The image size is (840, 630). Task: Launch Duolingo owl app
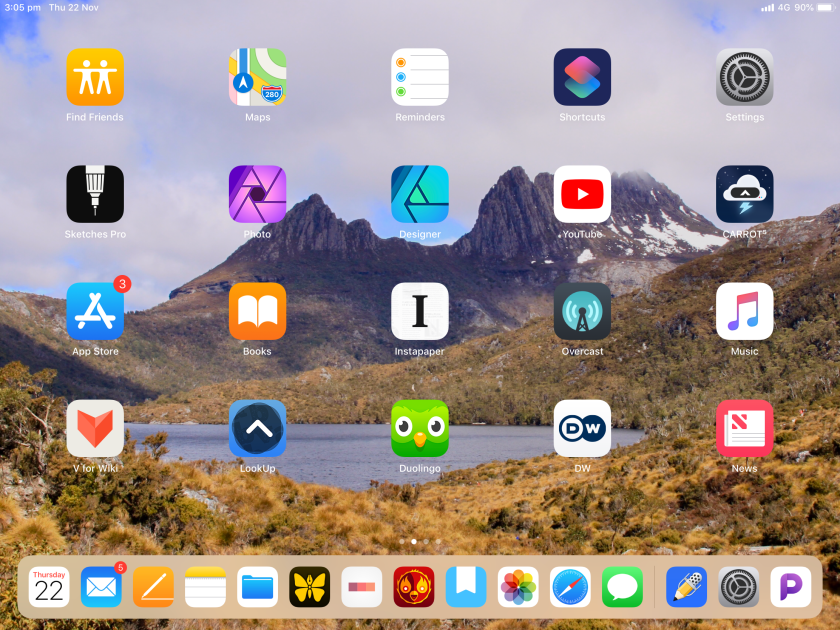420,429
